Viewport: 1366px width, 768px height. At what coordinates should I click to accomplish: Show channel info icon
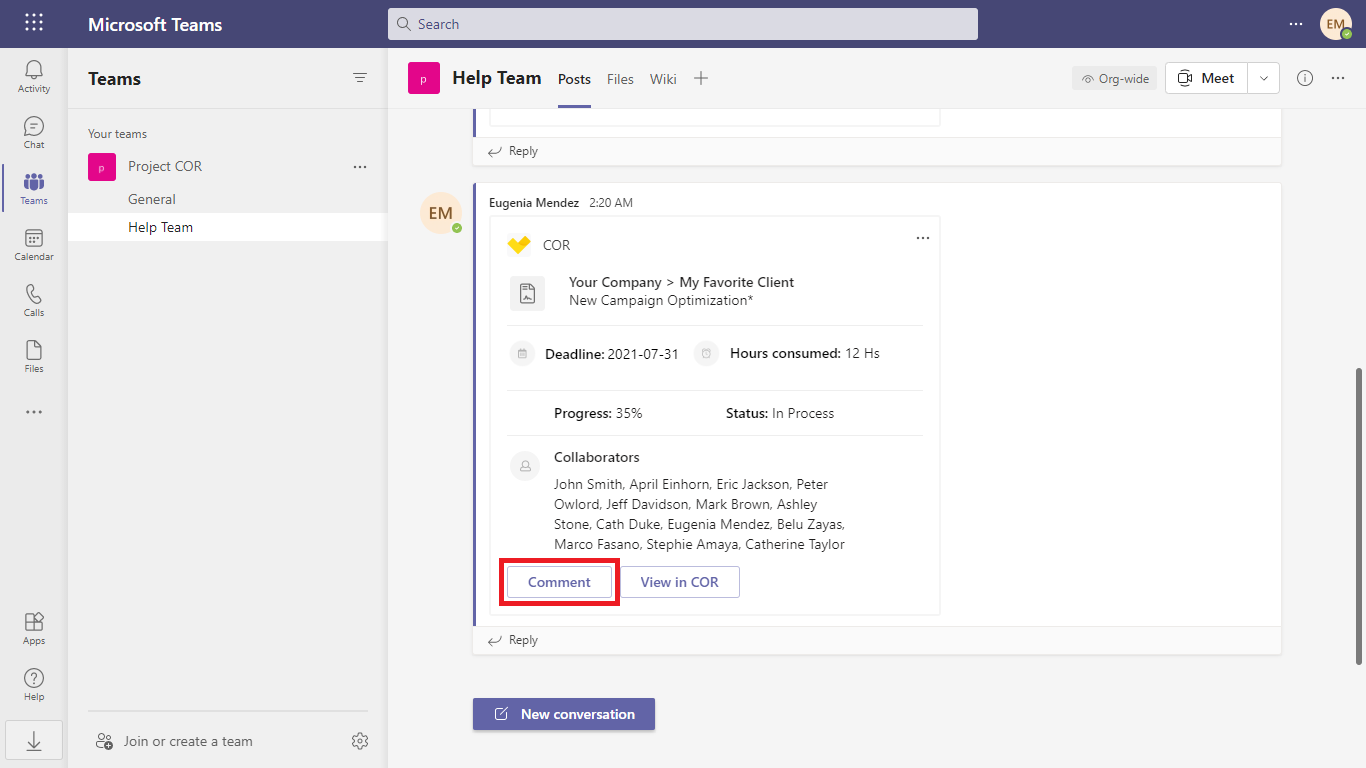click(x=1305, y=78)
